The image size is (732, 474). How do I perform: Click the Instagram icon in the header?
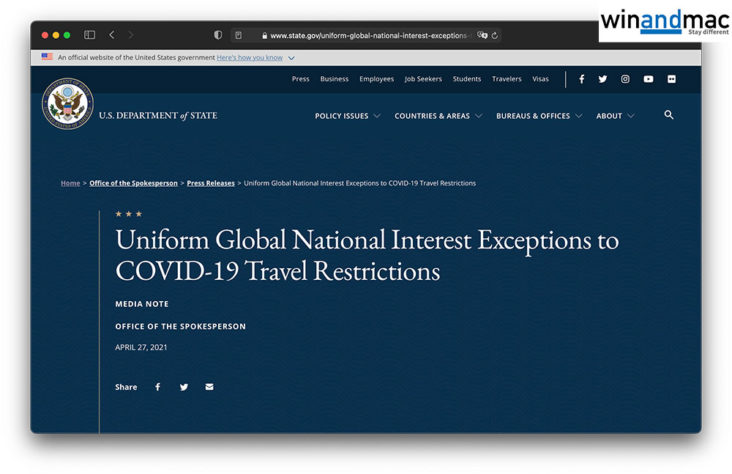pos(625,79)
